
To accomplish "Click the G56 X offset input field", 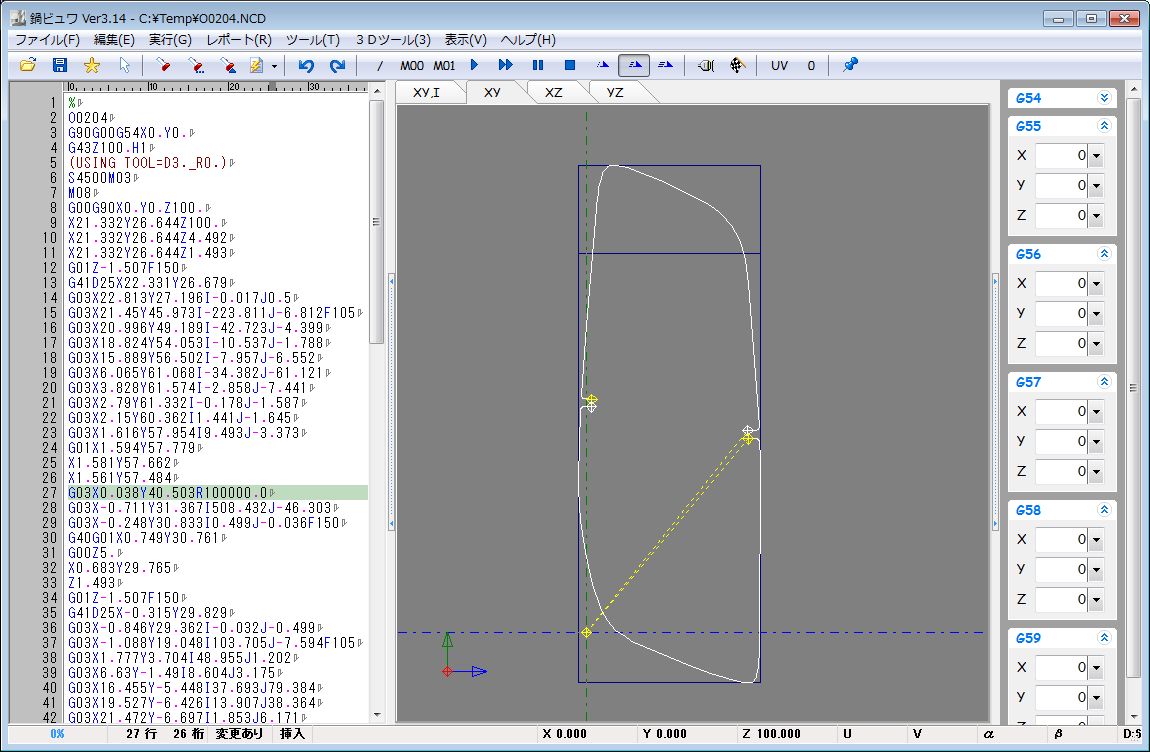I will (1061, 283).
